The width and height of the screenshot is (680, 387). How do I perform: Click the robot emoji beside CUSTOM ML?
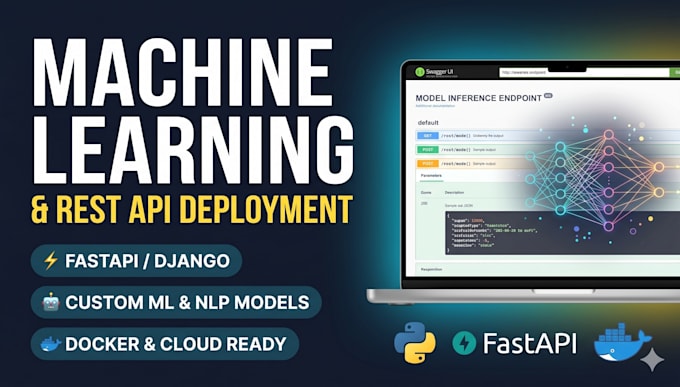pyautogui.click(x=51, y=302)
